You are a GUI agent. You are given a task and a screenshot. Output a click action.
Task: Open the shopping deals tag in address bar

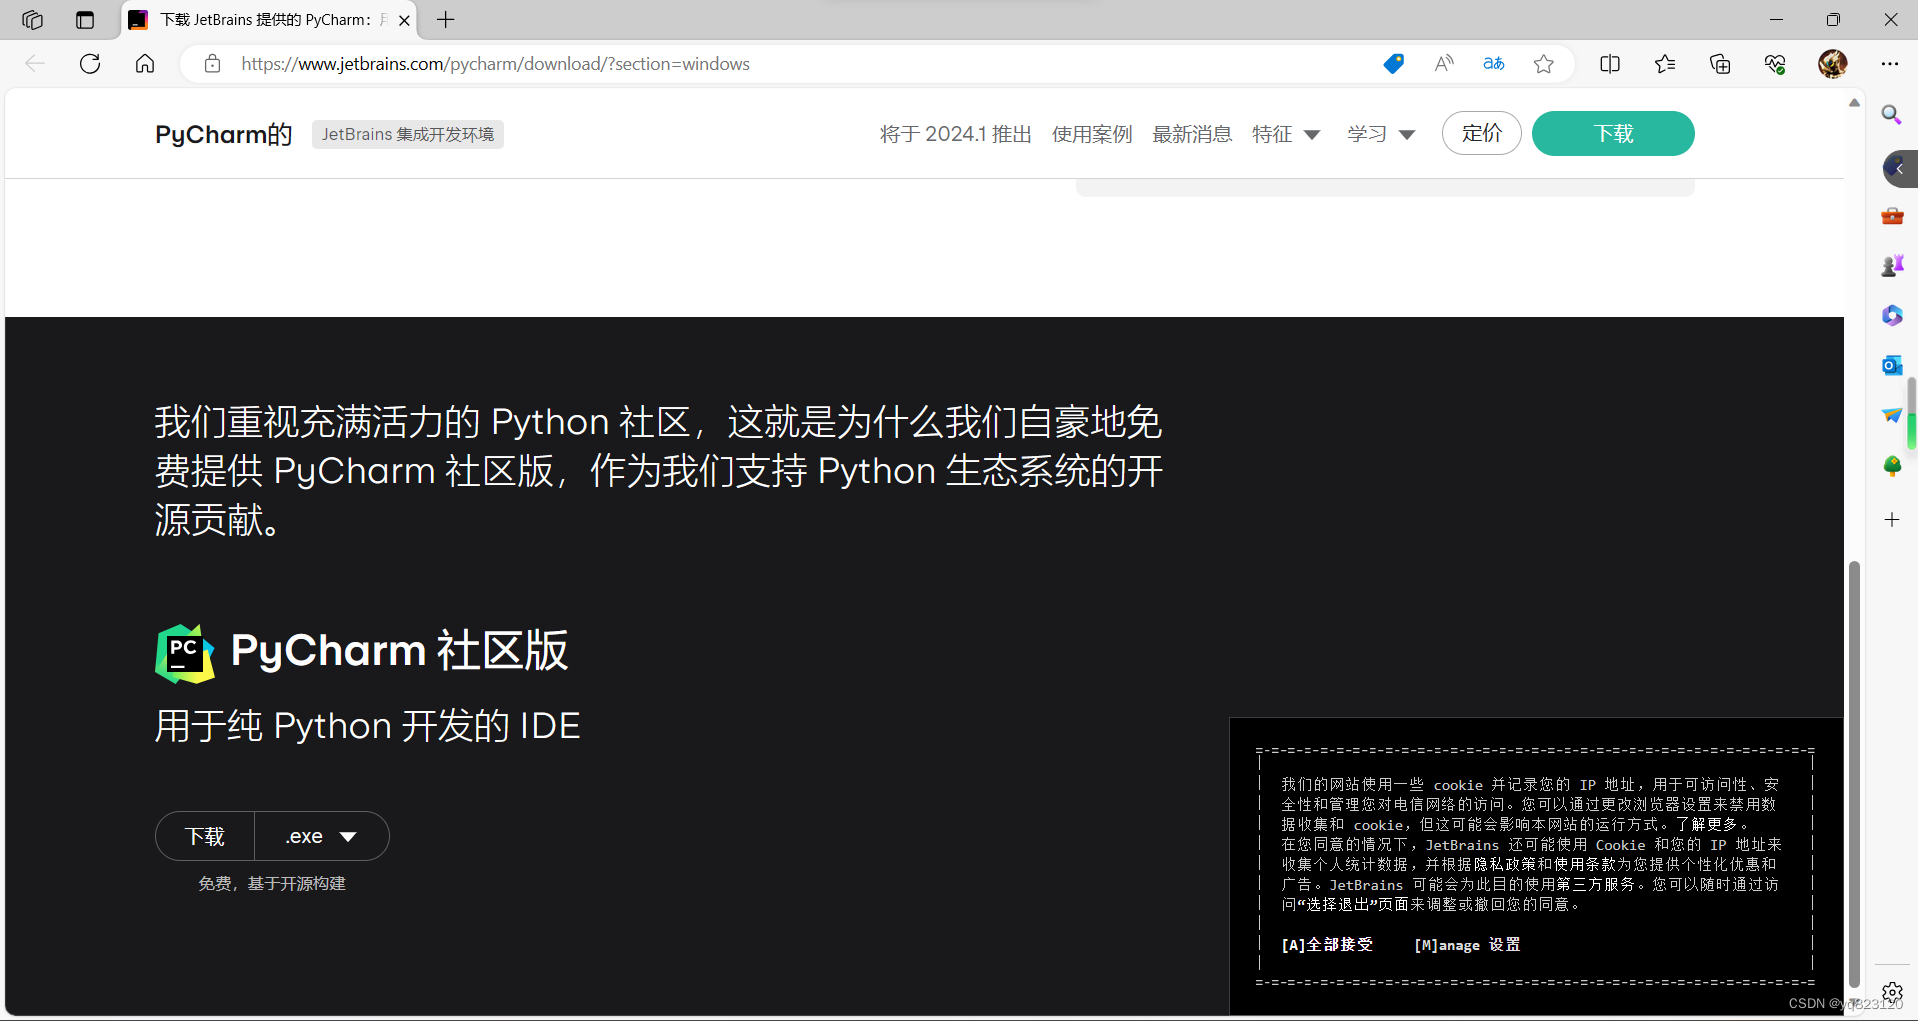click(1392, 63)
